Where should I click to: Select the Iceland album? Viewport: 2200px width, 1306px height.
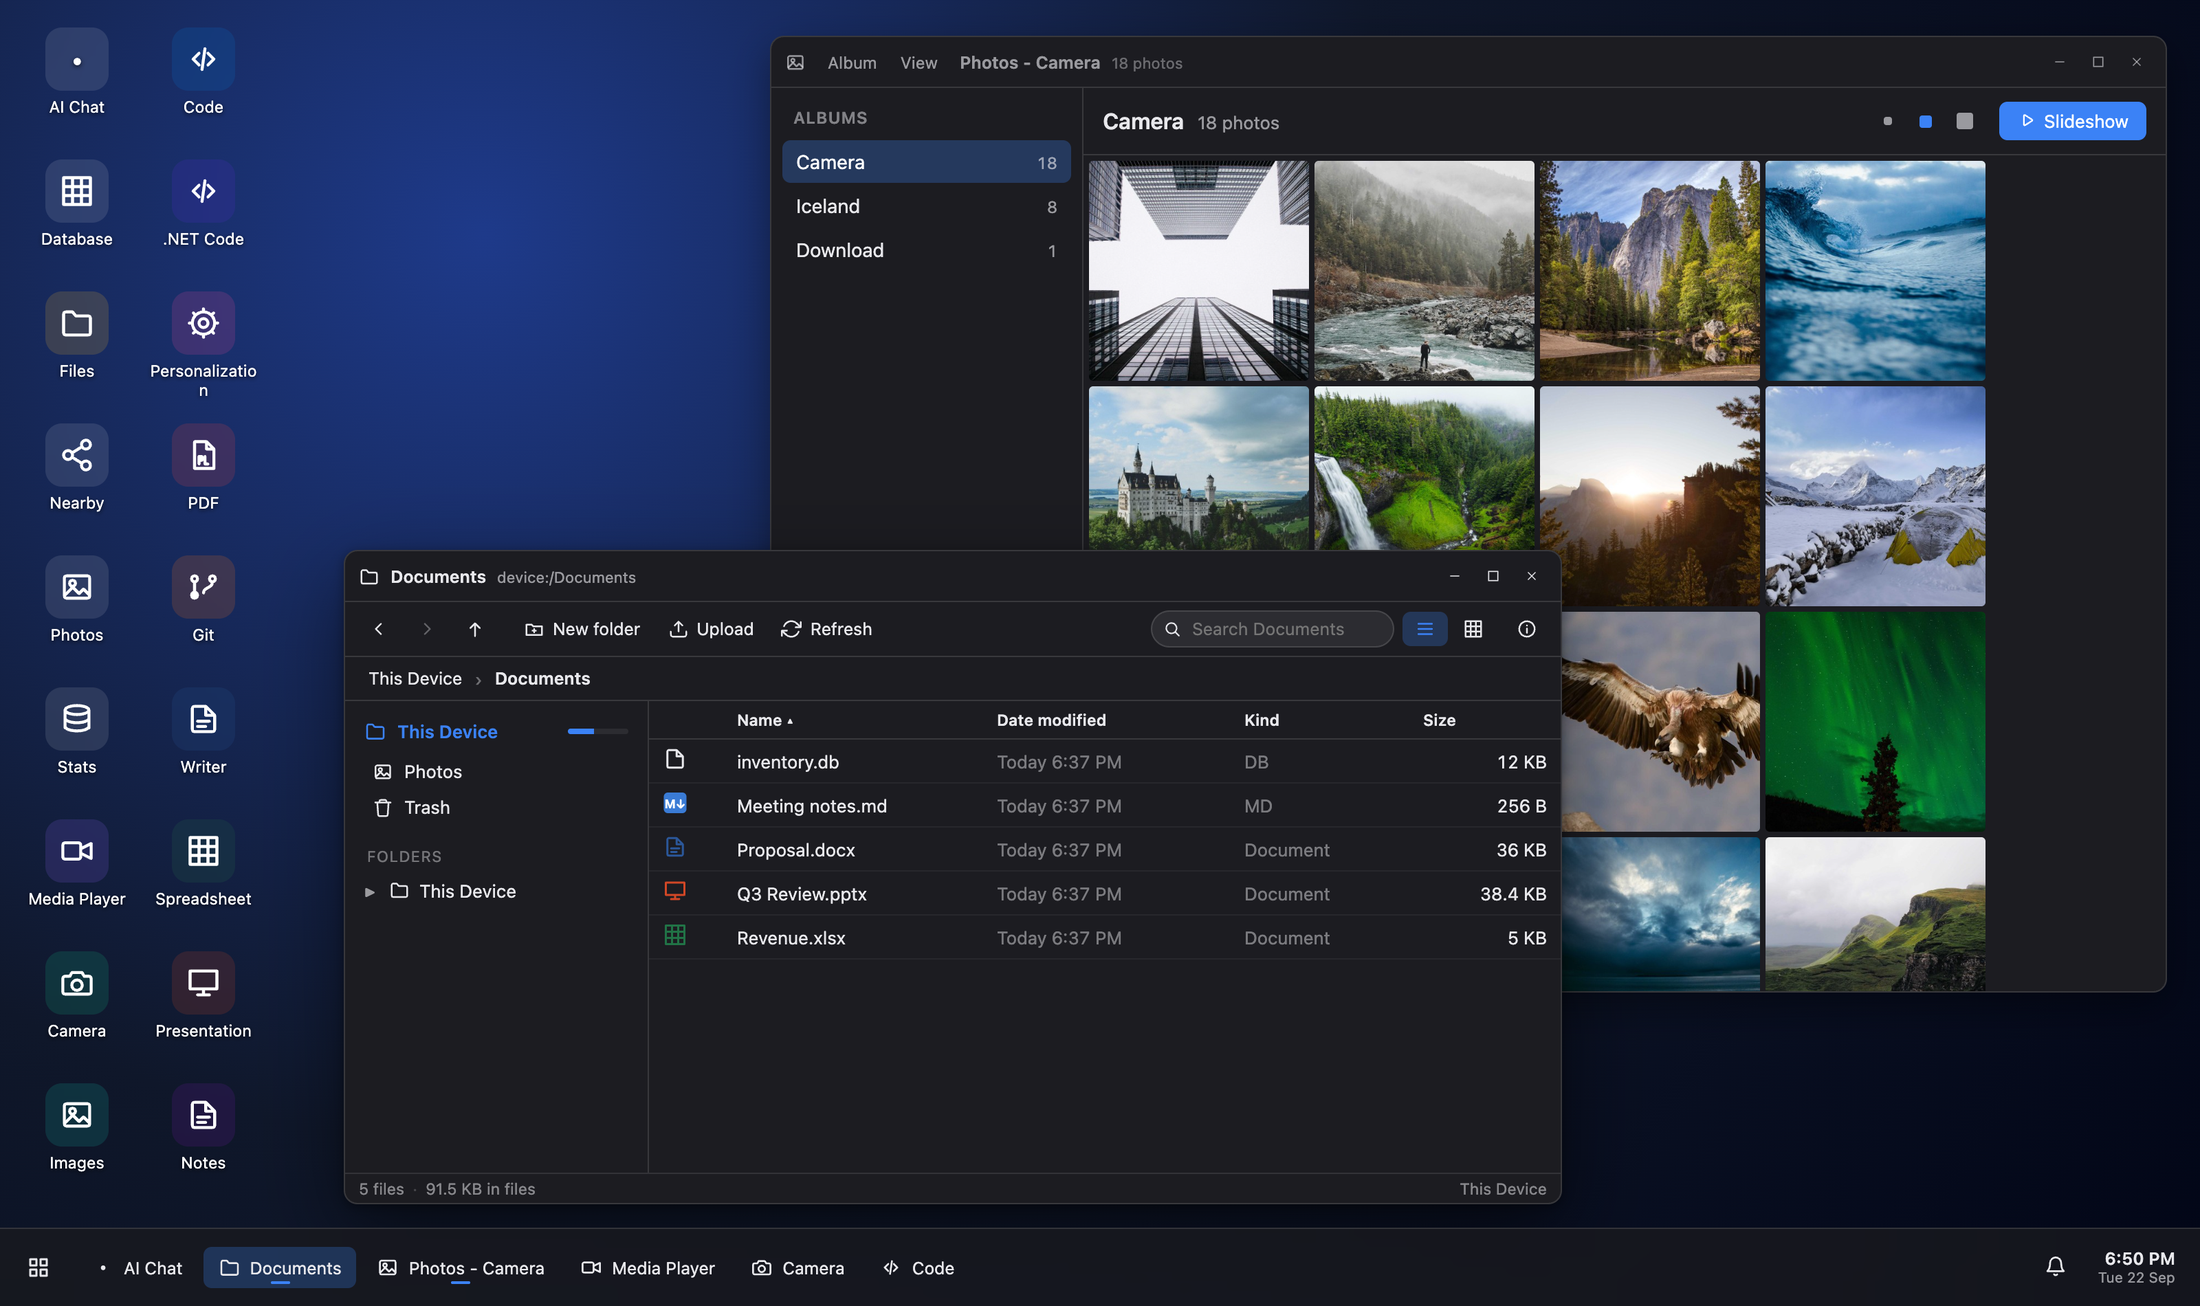coord(926,206)
